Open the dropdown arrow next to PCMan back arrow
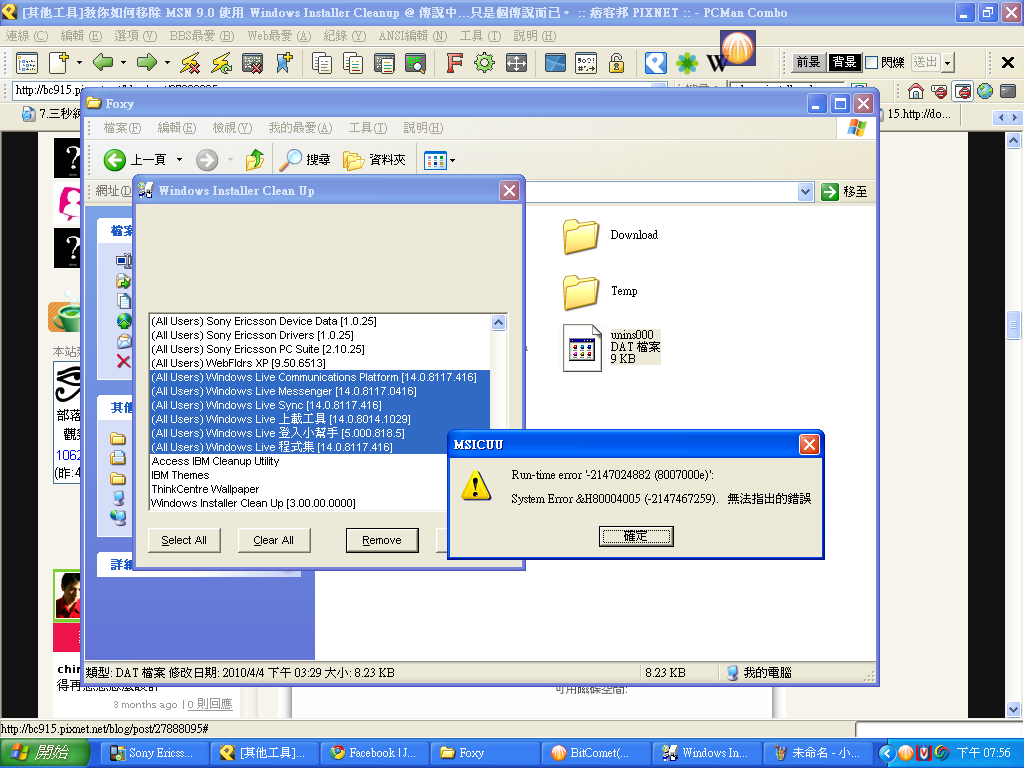Screen dimensions: 1024x768 123,63
